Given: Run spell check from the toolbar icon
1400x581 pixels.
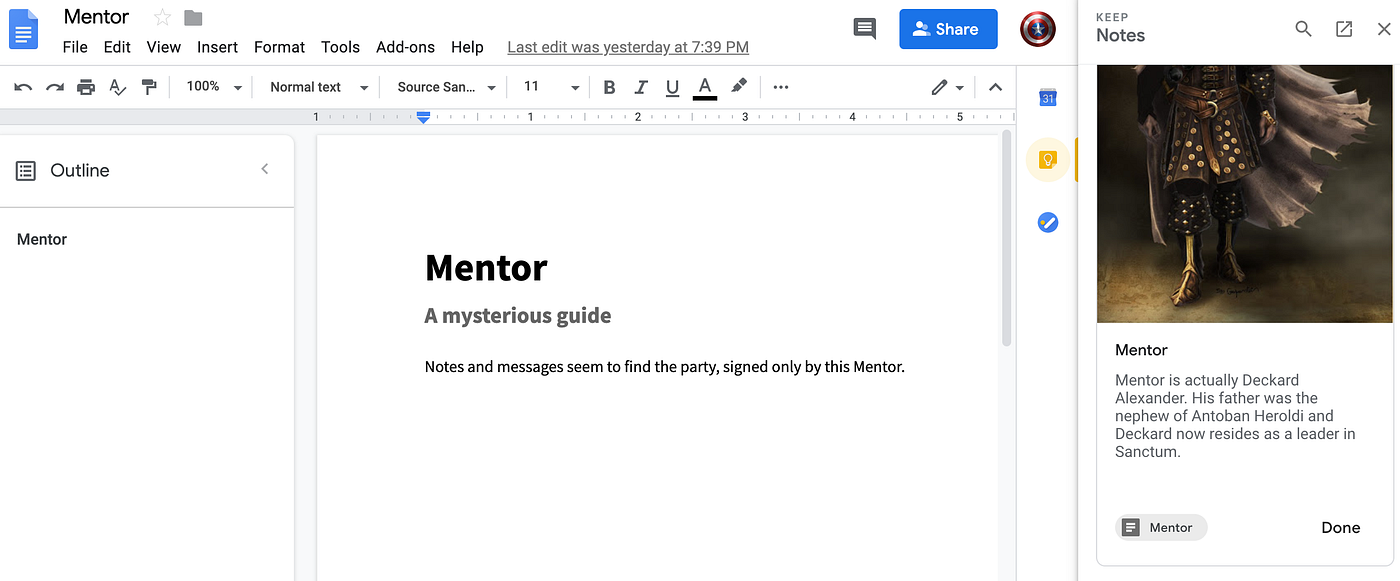Looking at the screenshot, I should coord(118,87).
